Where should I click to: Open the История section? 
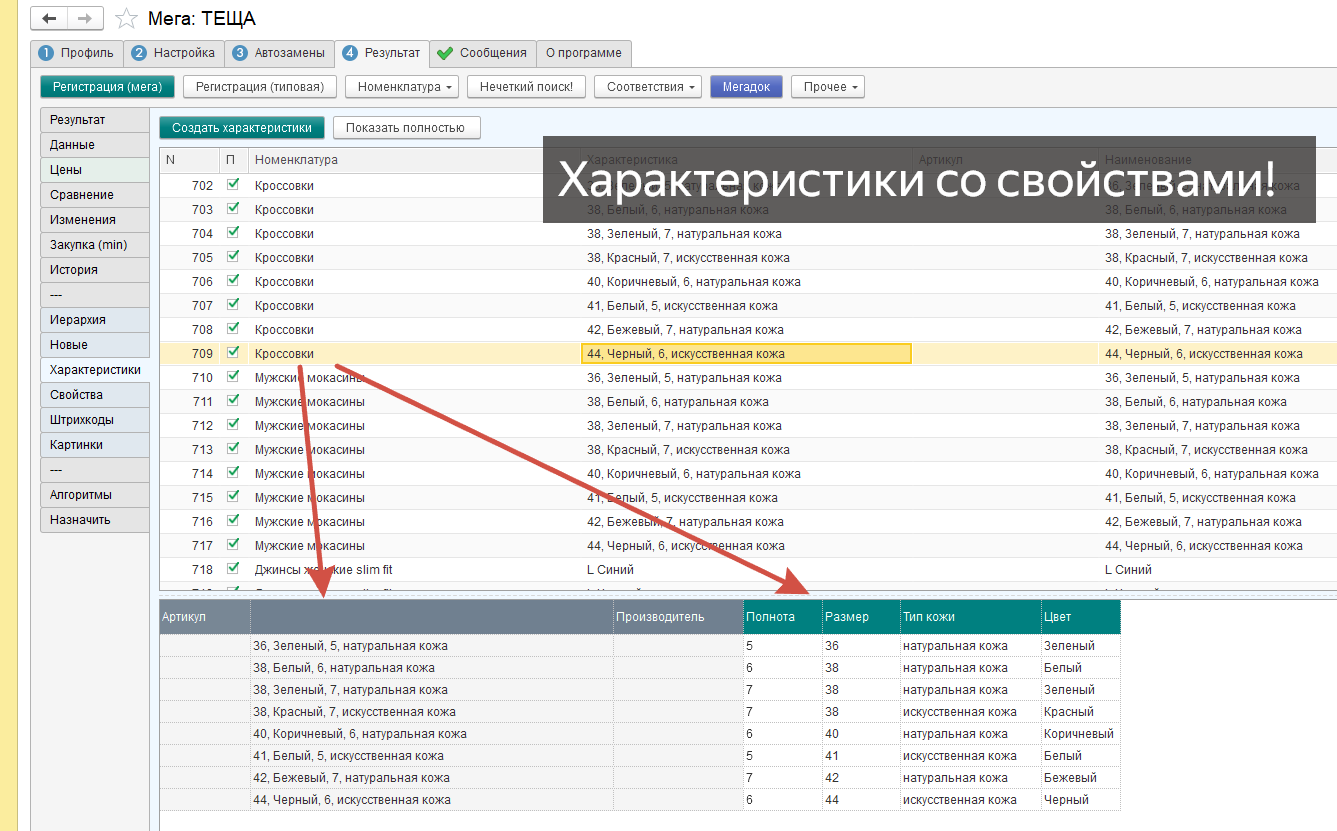click(95, 270)
